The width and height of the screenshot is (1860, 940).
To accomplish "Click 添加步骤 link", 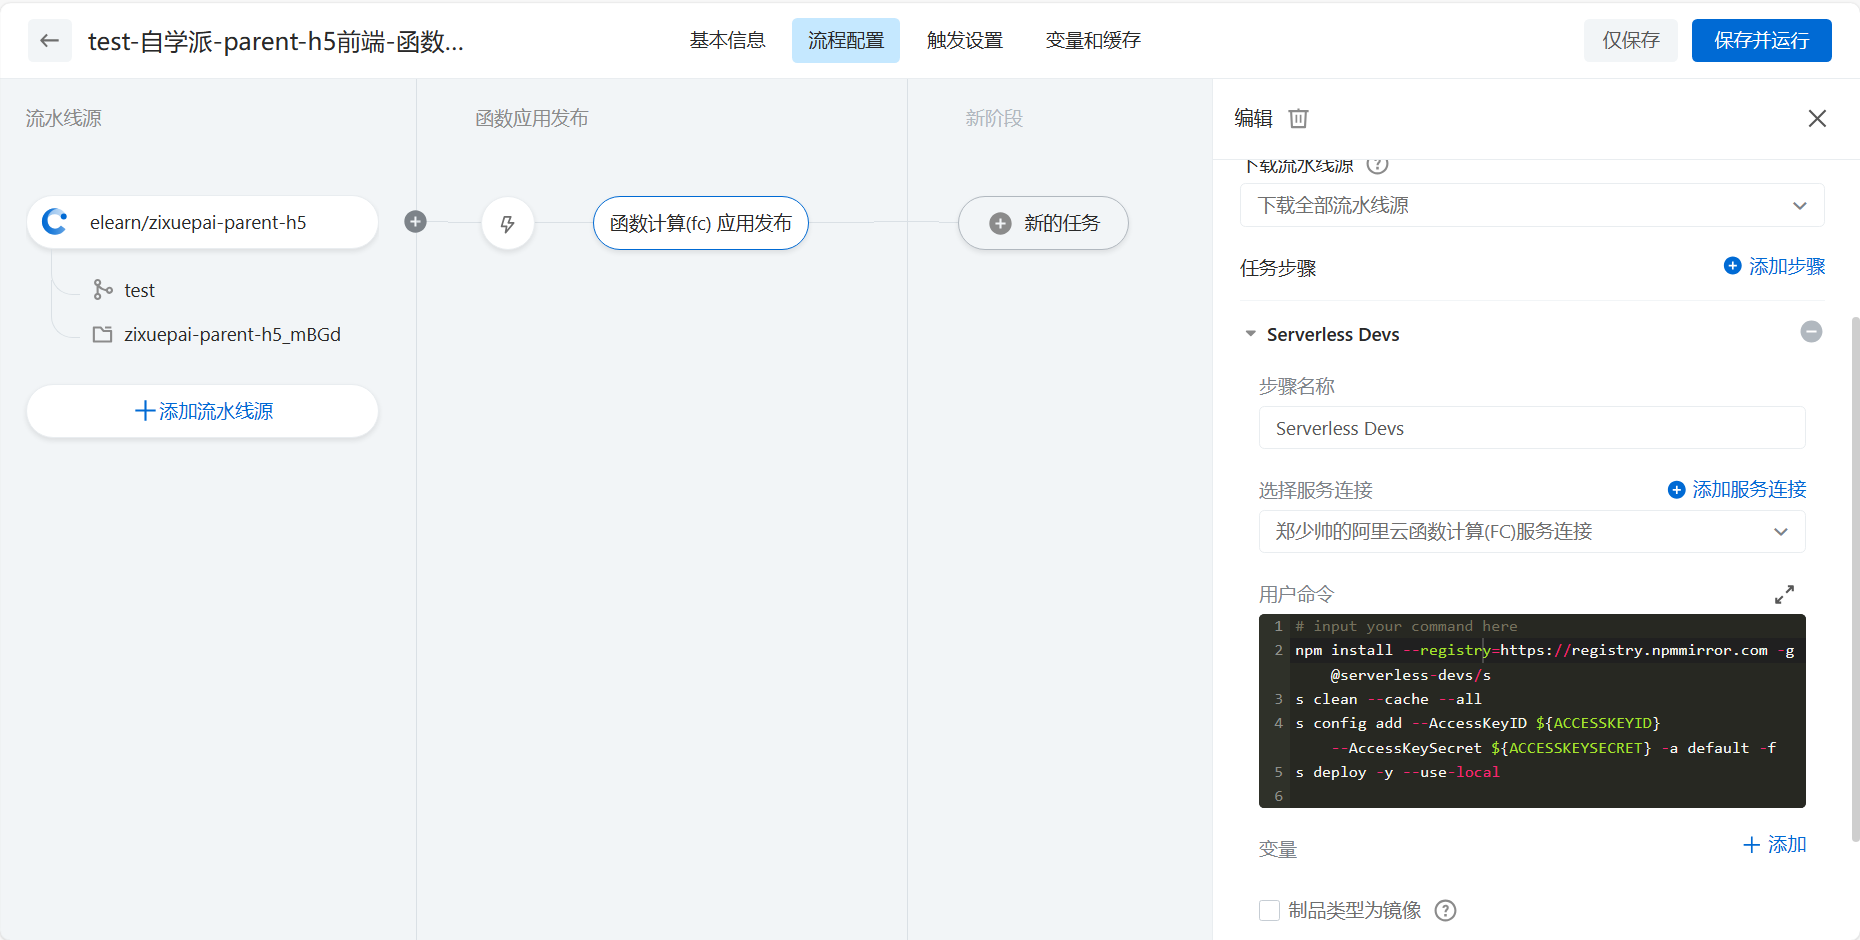I will pyautogui.click(x=1775, y=266).
